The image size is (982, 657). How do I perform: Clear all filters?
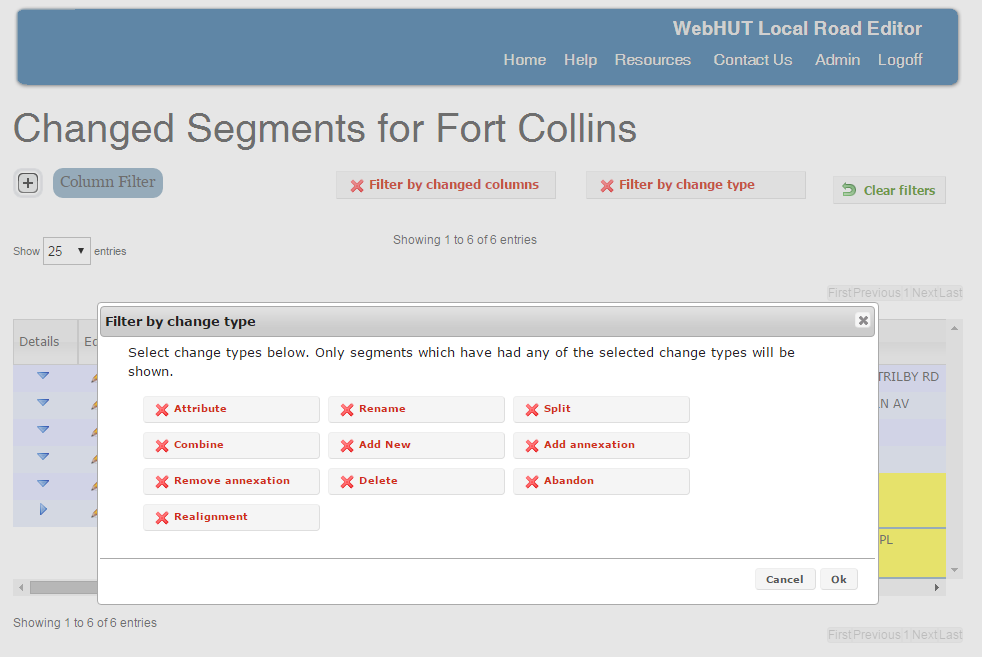point(889,190)
